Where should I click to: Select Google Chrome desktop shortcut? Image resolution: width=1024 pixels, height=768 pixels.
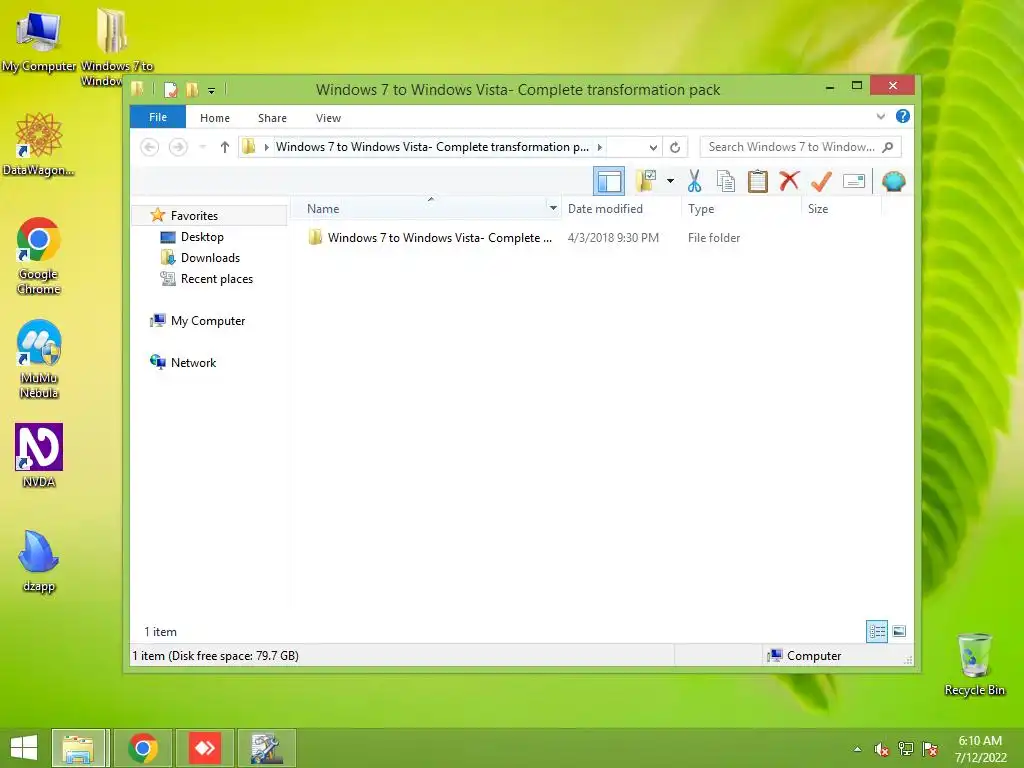click(39, 256)
